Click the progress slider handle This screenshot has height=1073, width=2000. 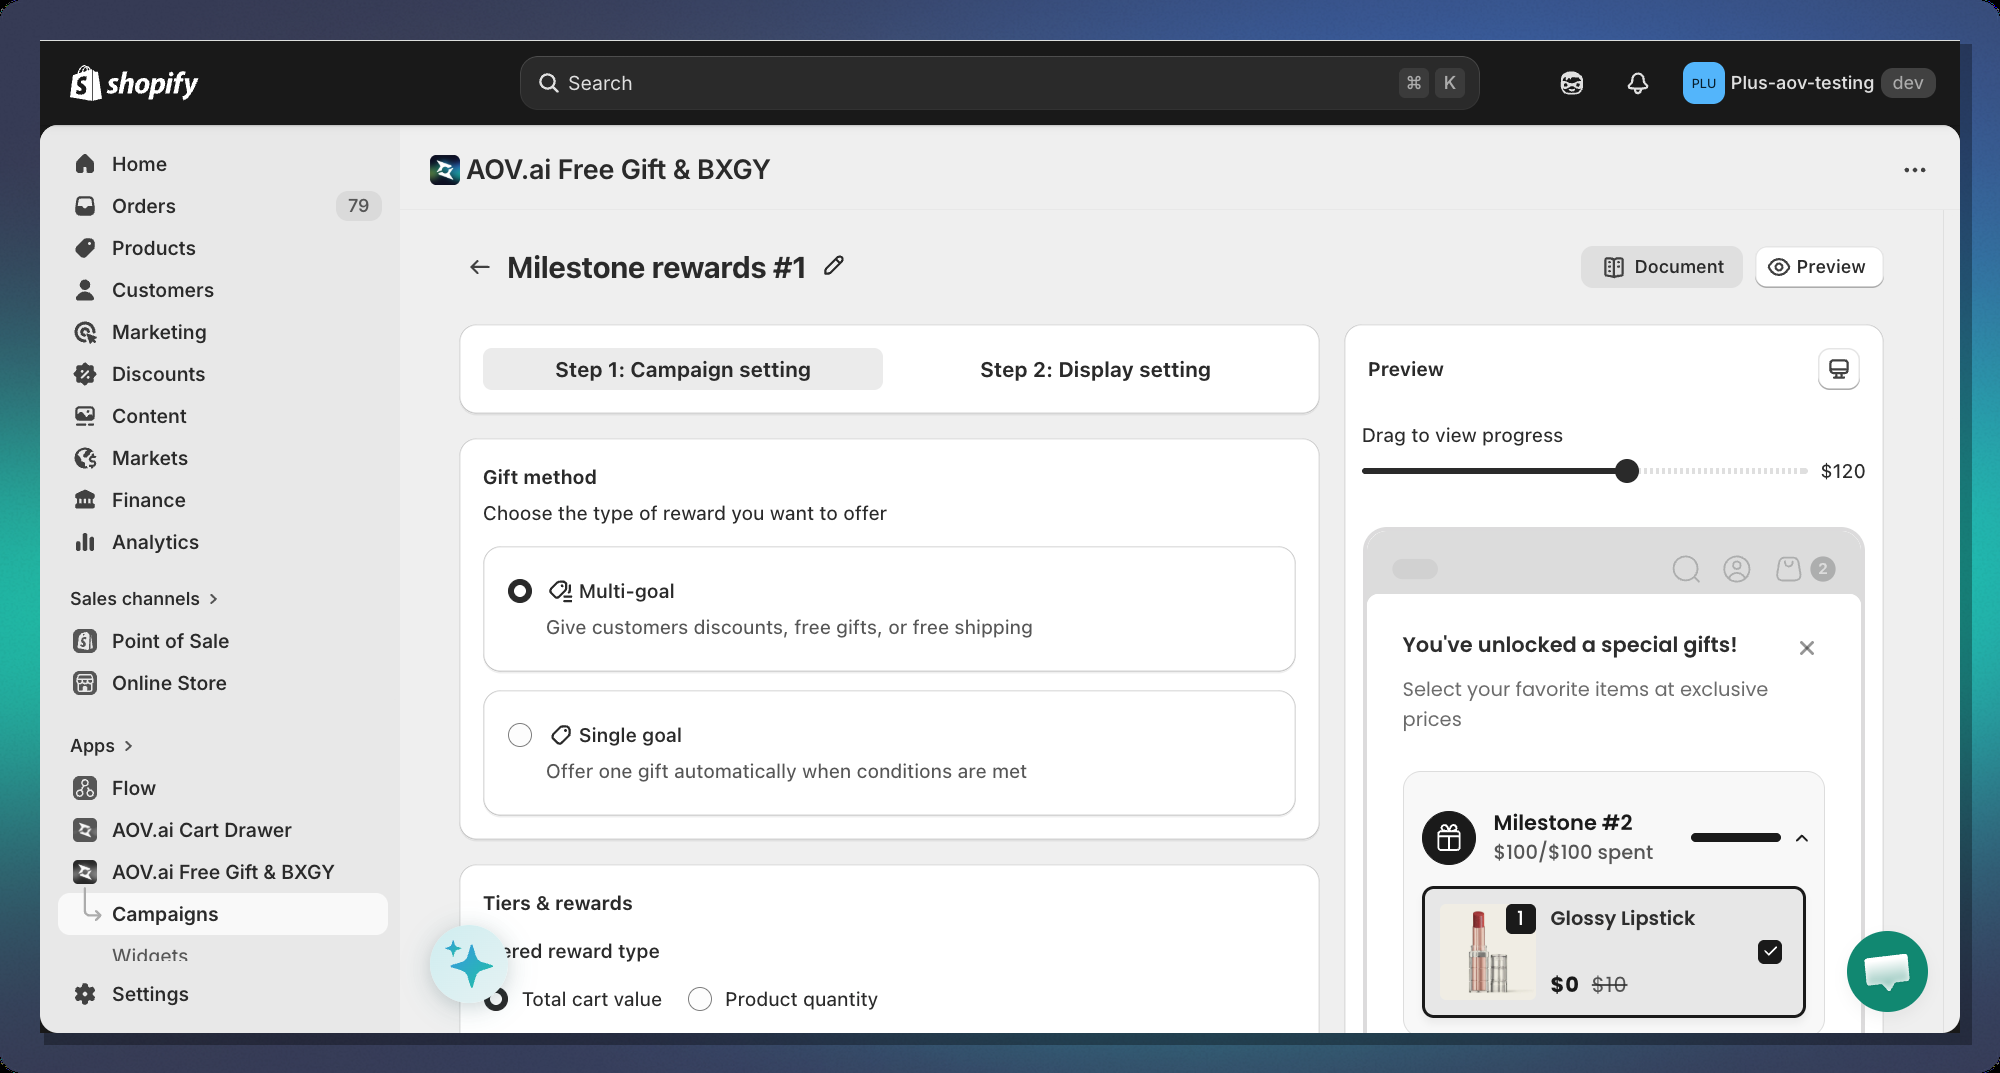pyautogui.click(x=1627, y=471)
